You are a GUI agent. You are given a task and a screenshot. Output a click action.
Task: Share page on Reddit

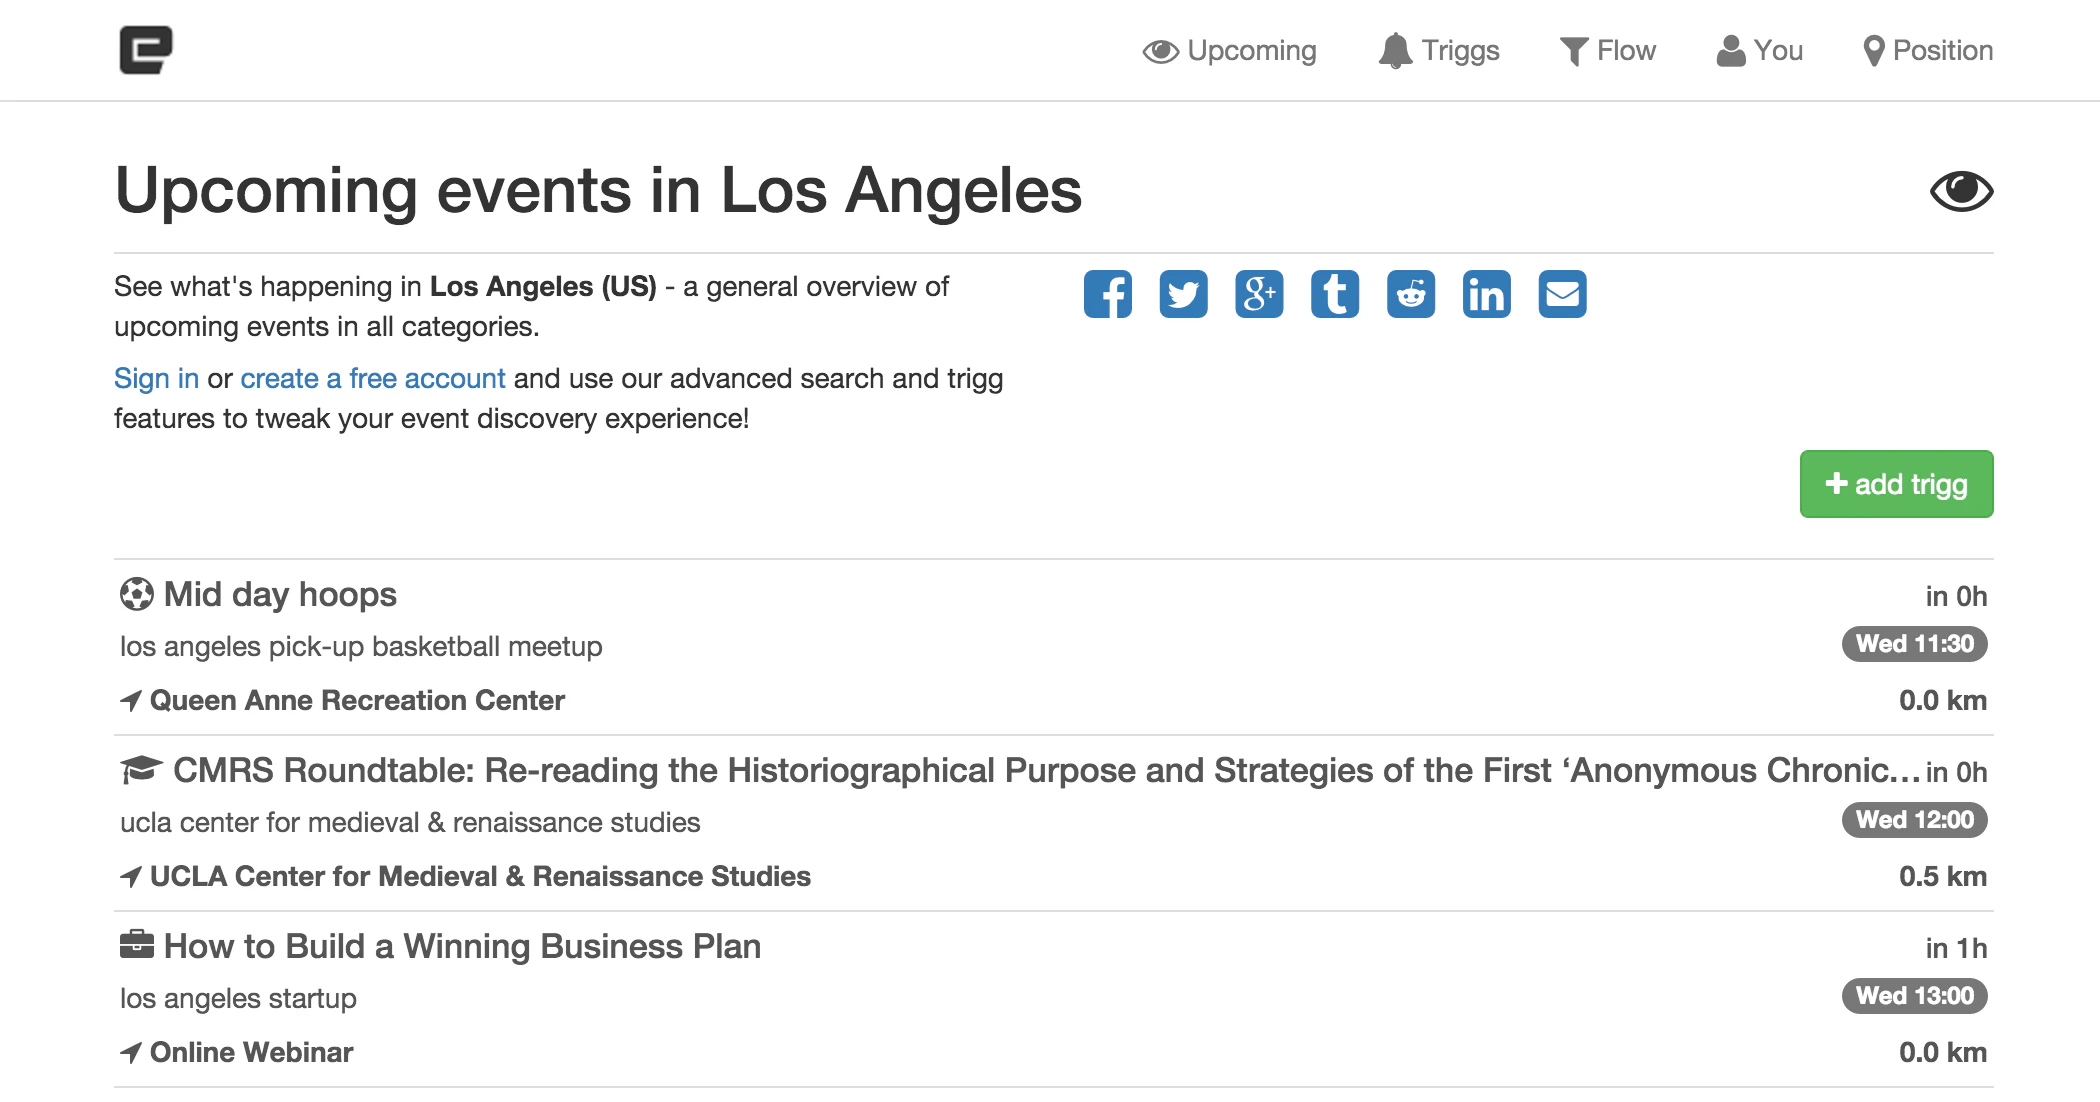click(x=1411, y=294)
